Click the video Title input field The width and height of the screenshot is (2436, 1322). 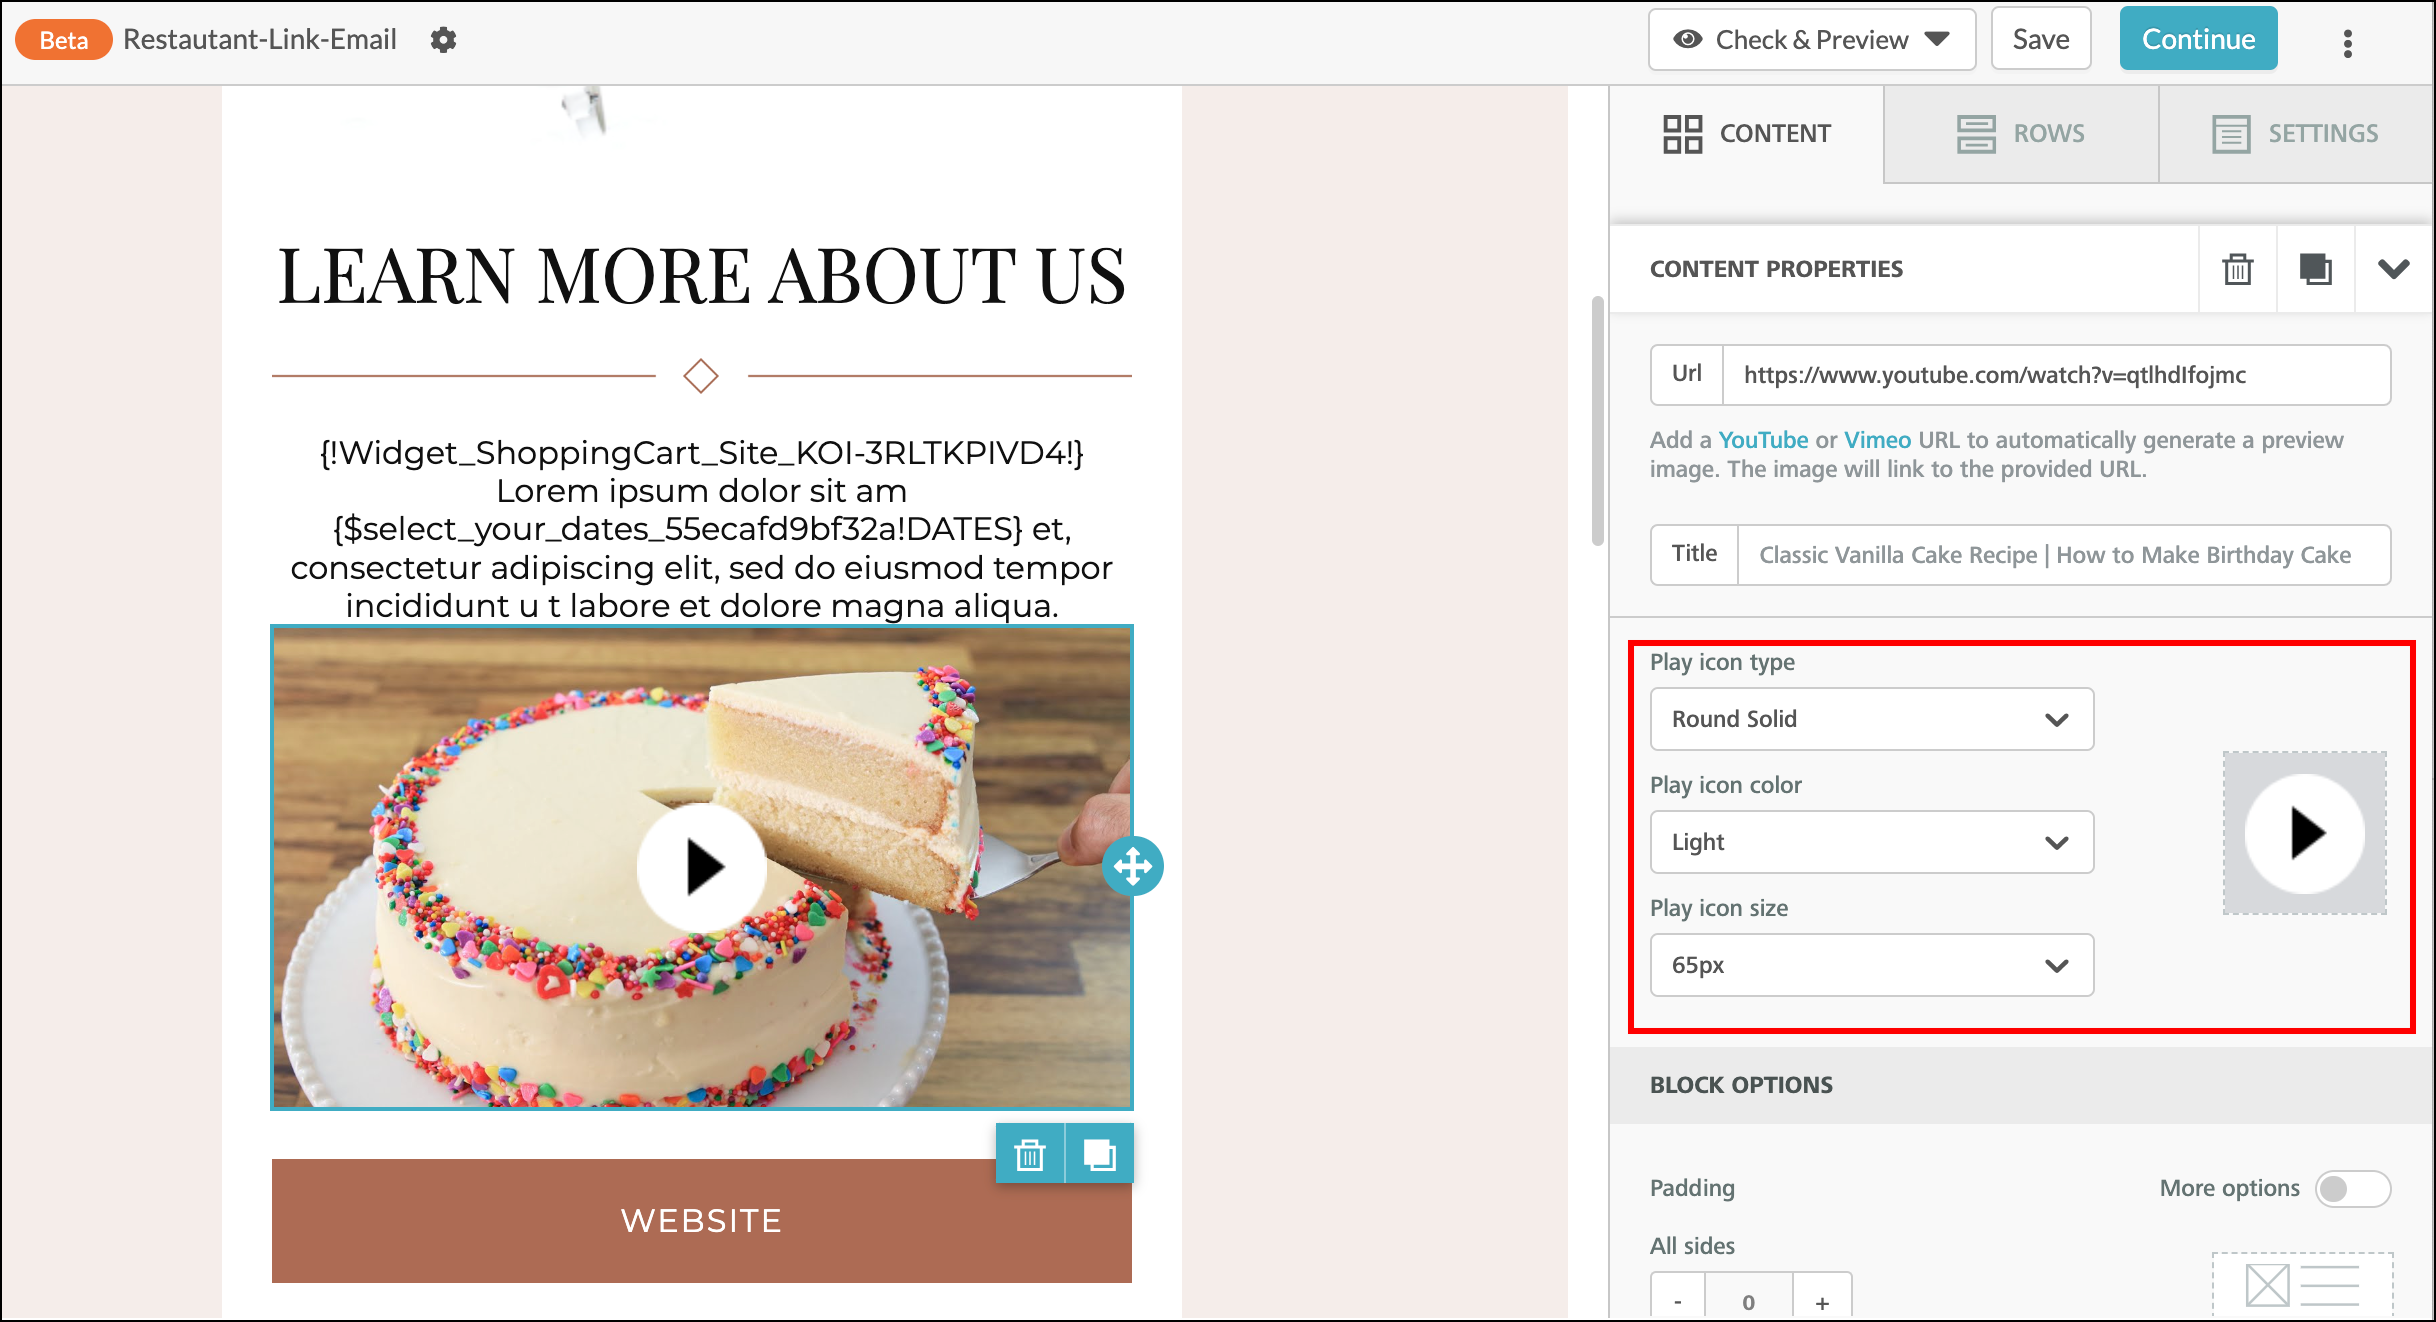tap(2064, 555)
